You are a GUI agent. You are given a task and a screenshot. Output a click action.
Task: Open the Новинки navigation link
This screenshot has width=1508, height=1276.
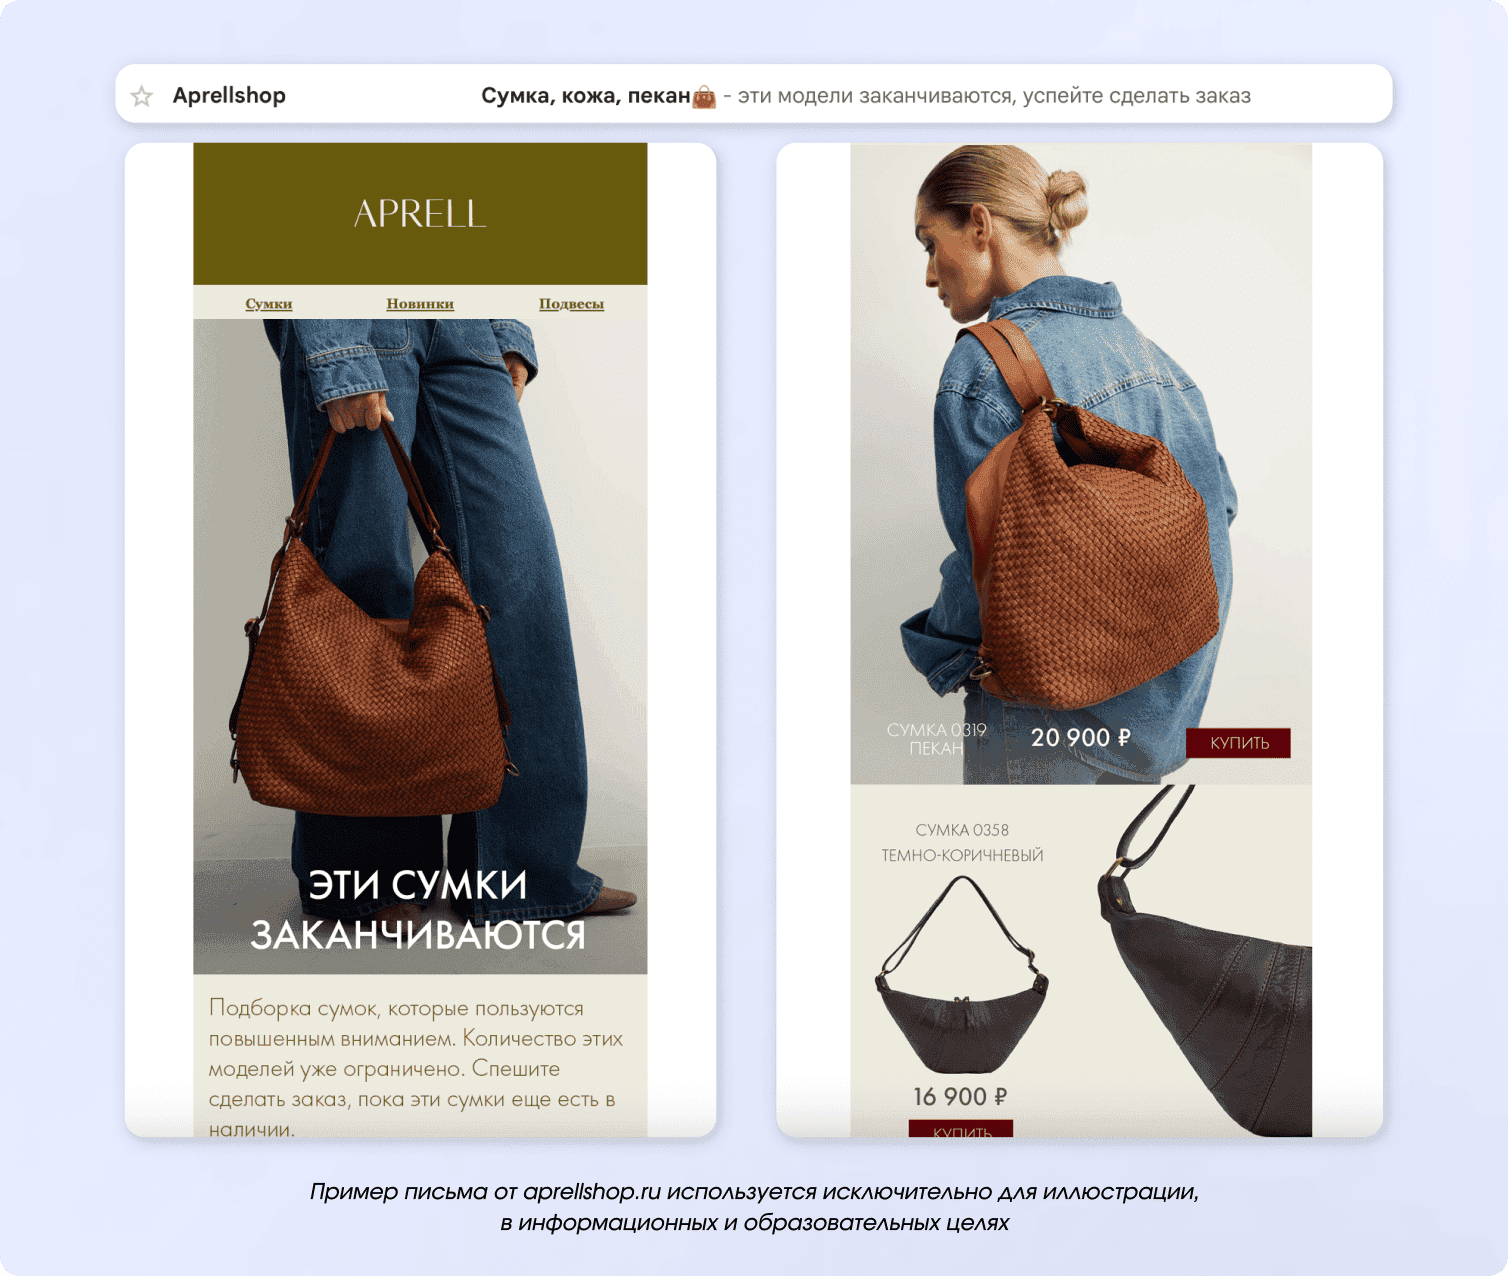pos(420,304)
